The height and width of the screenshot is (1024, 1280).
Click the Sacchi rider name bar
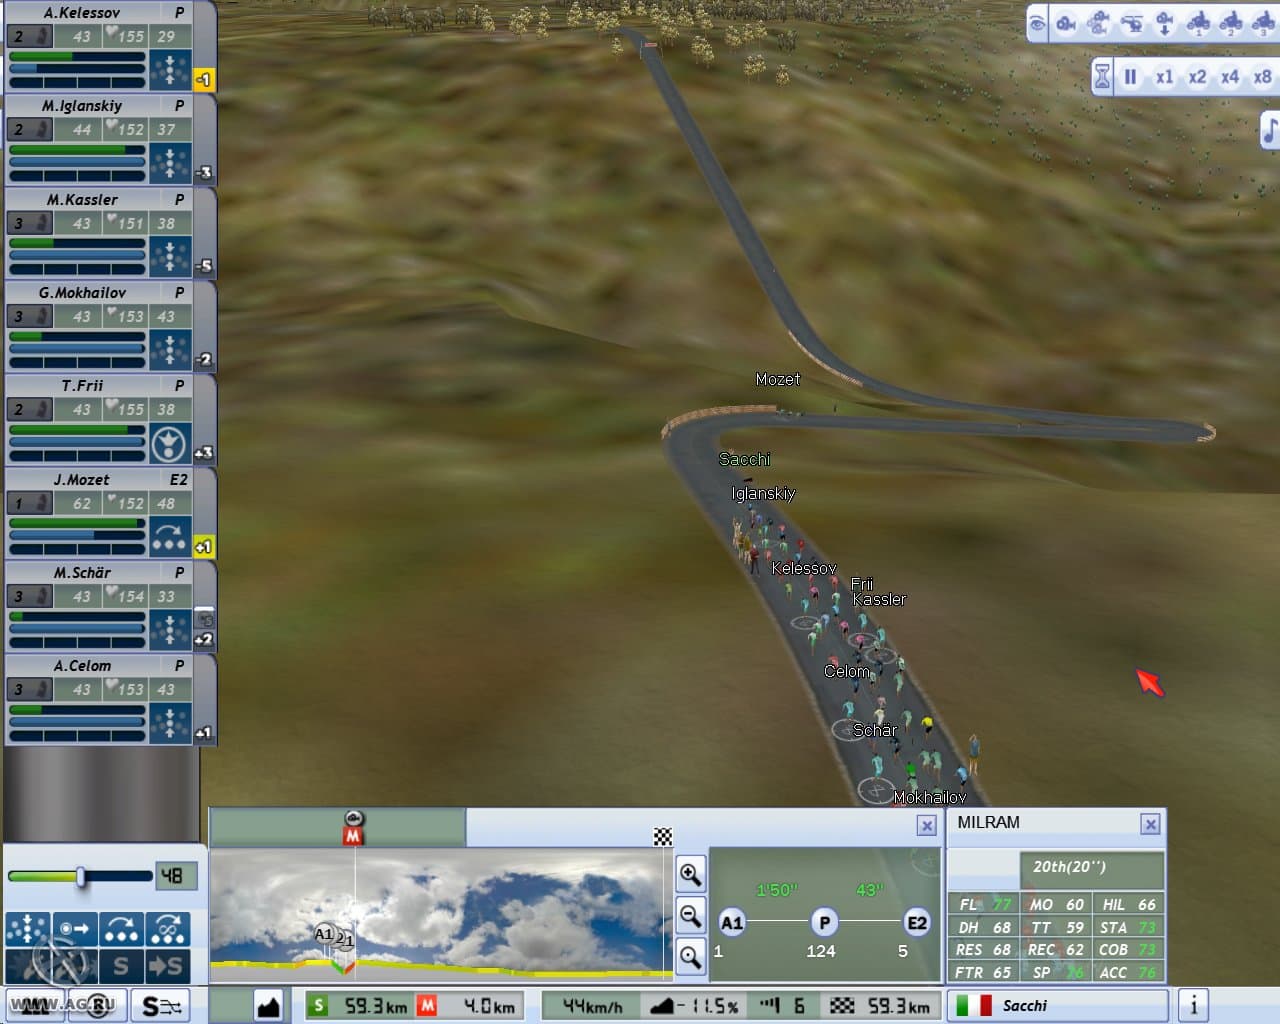pyautogui.click(x=1058, y=1005)
